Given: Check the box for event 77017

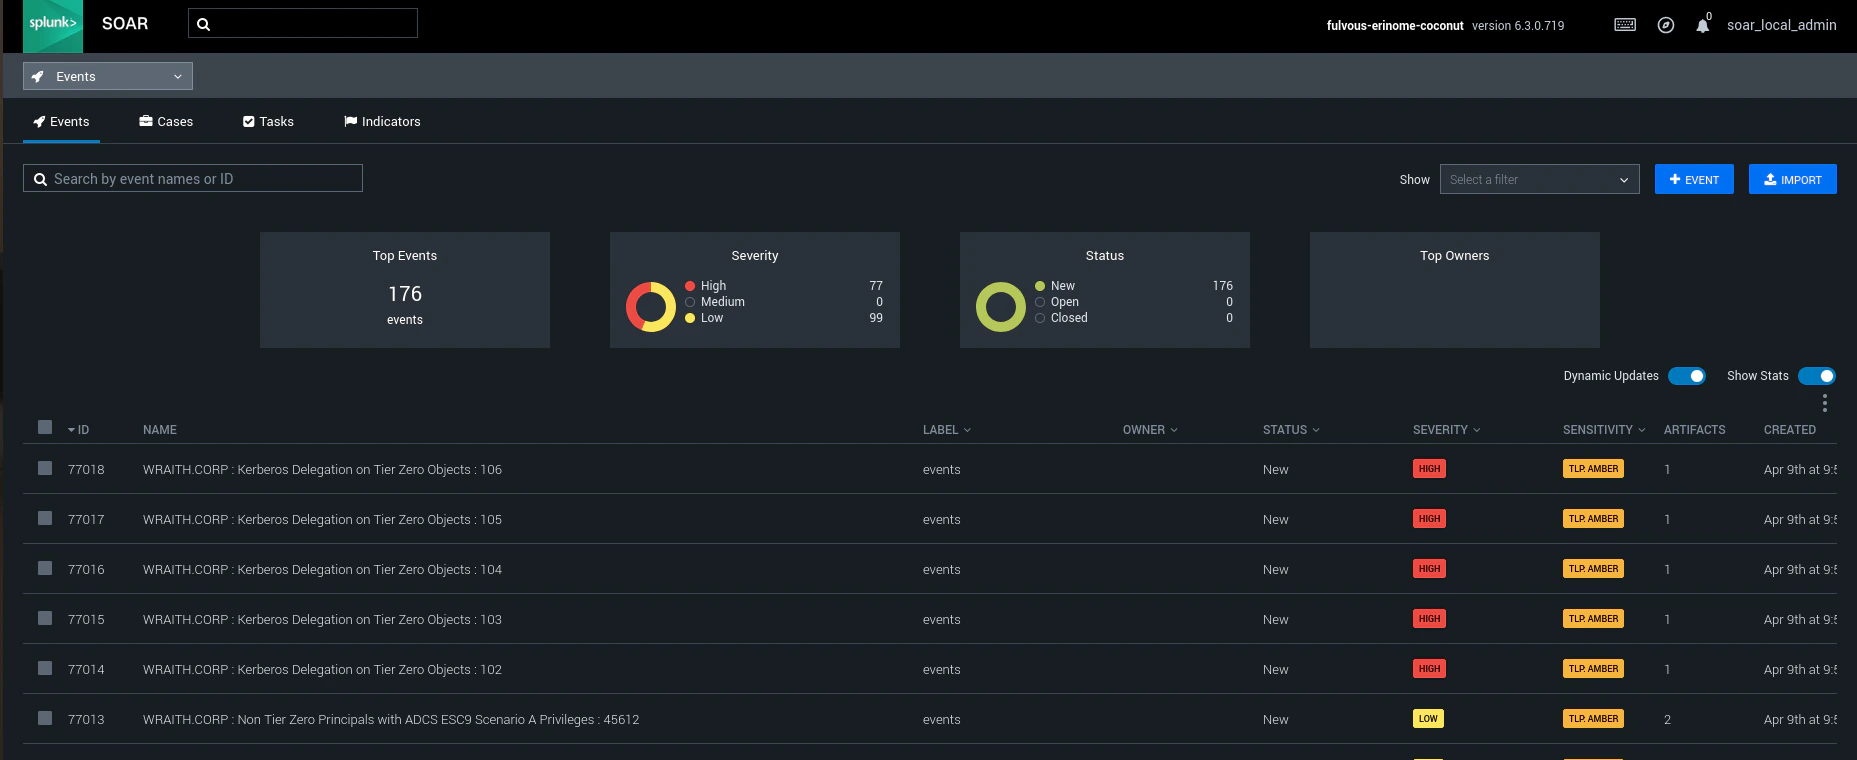Looking at the screenshot, I should point(45,518).
